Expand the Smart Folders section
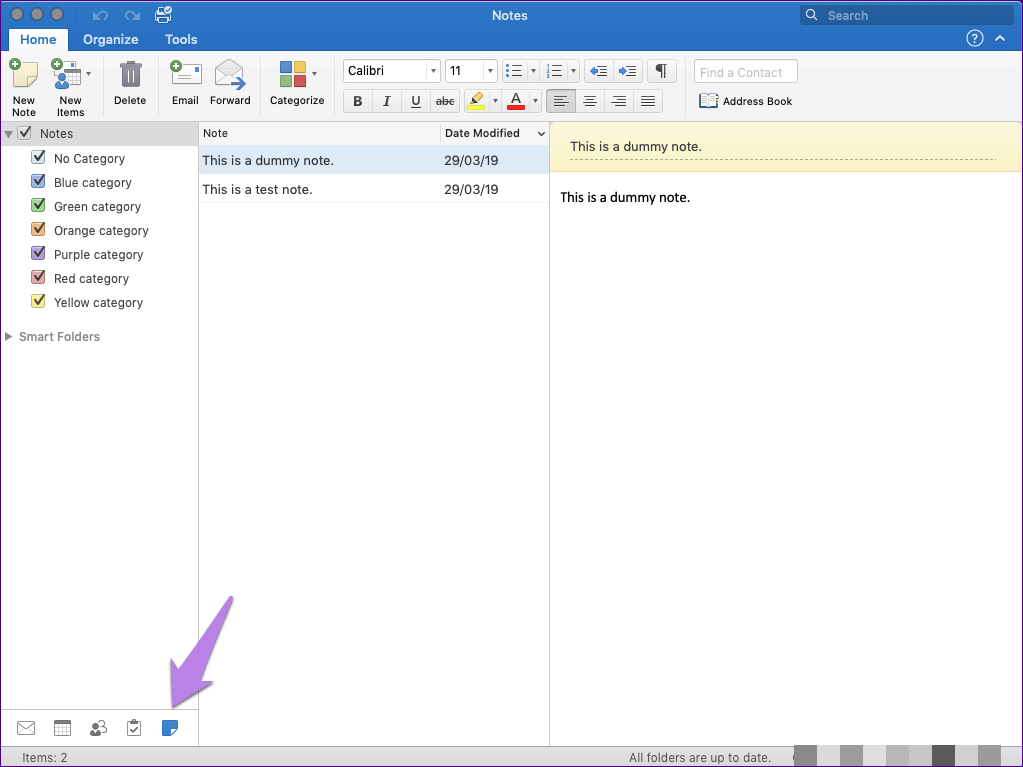The height and width of the screenshot is (767, 1023). point(10,337)
